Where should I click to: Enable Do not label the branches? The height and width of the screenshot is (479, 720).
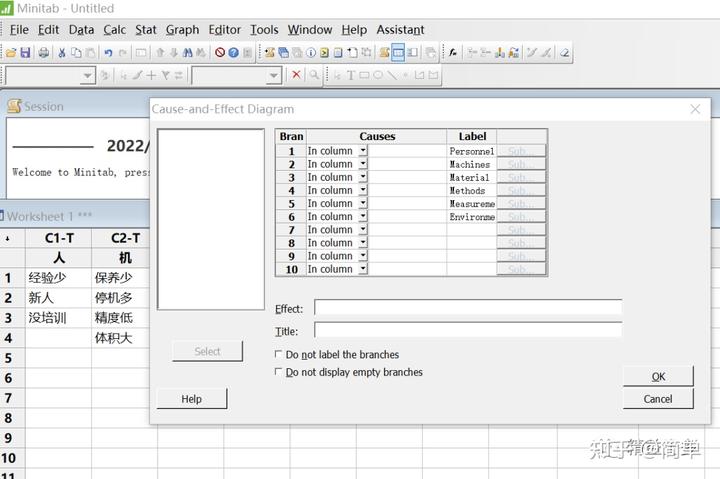[278, 354]
